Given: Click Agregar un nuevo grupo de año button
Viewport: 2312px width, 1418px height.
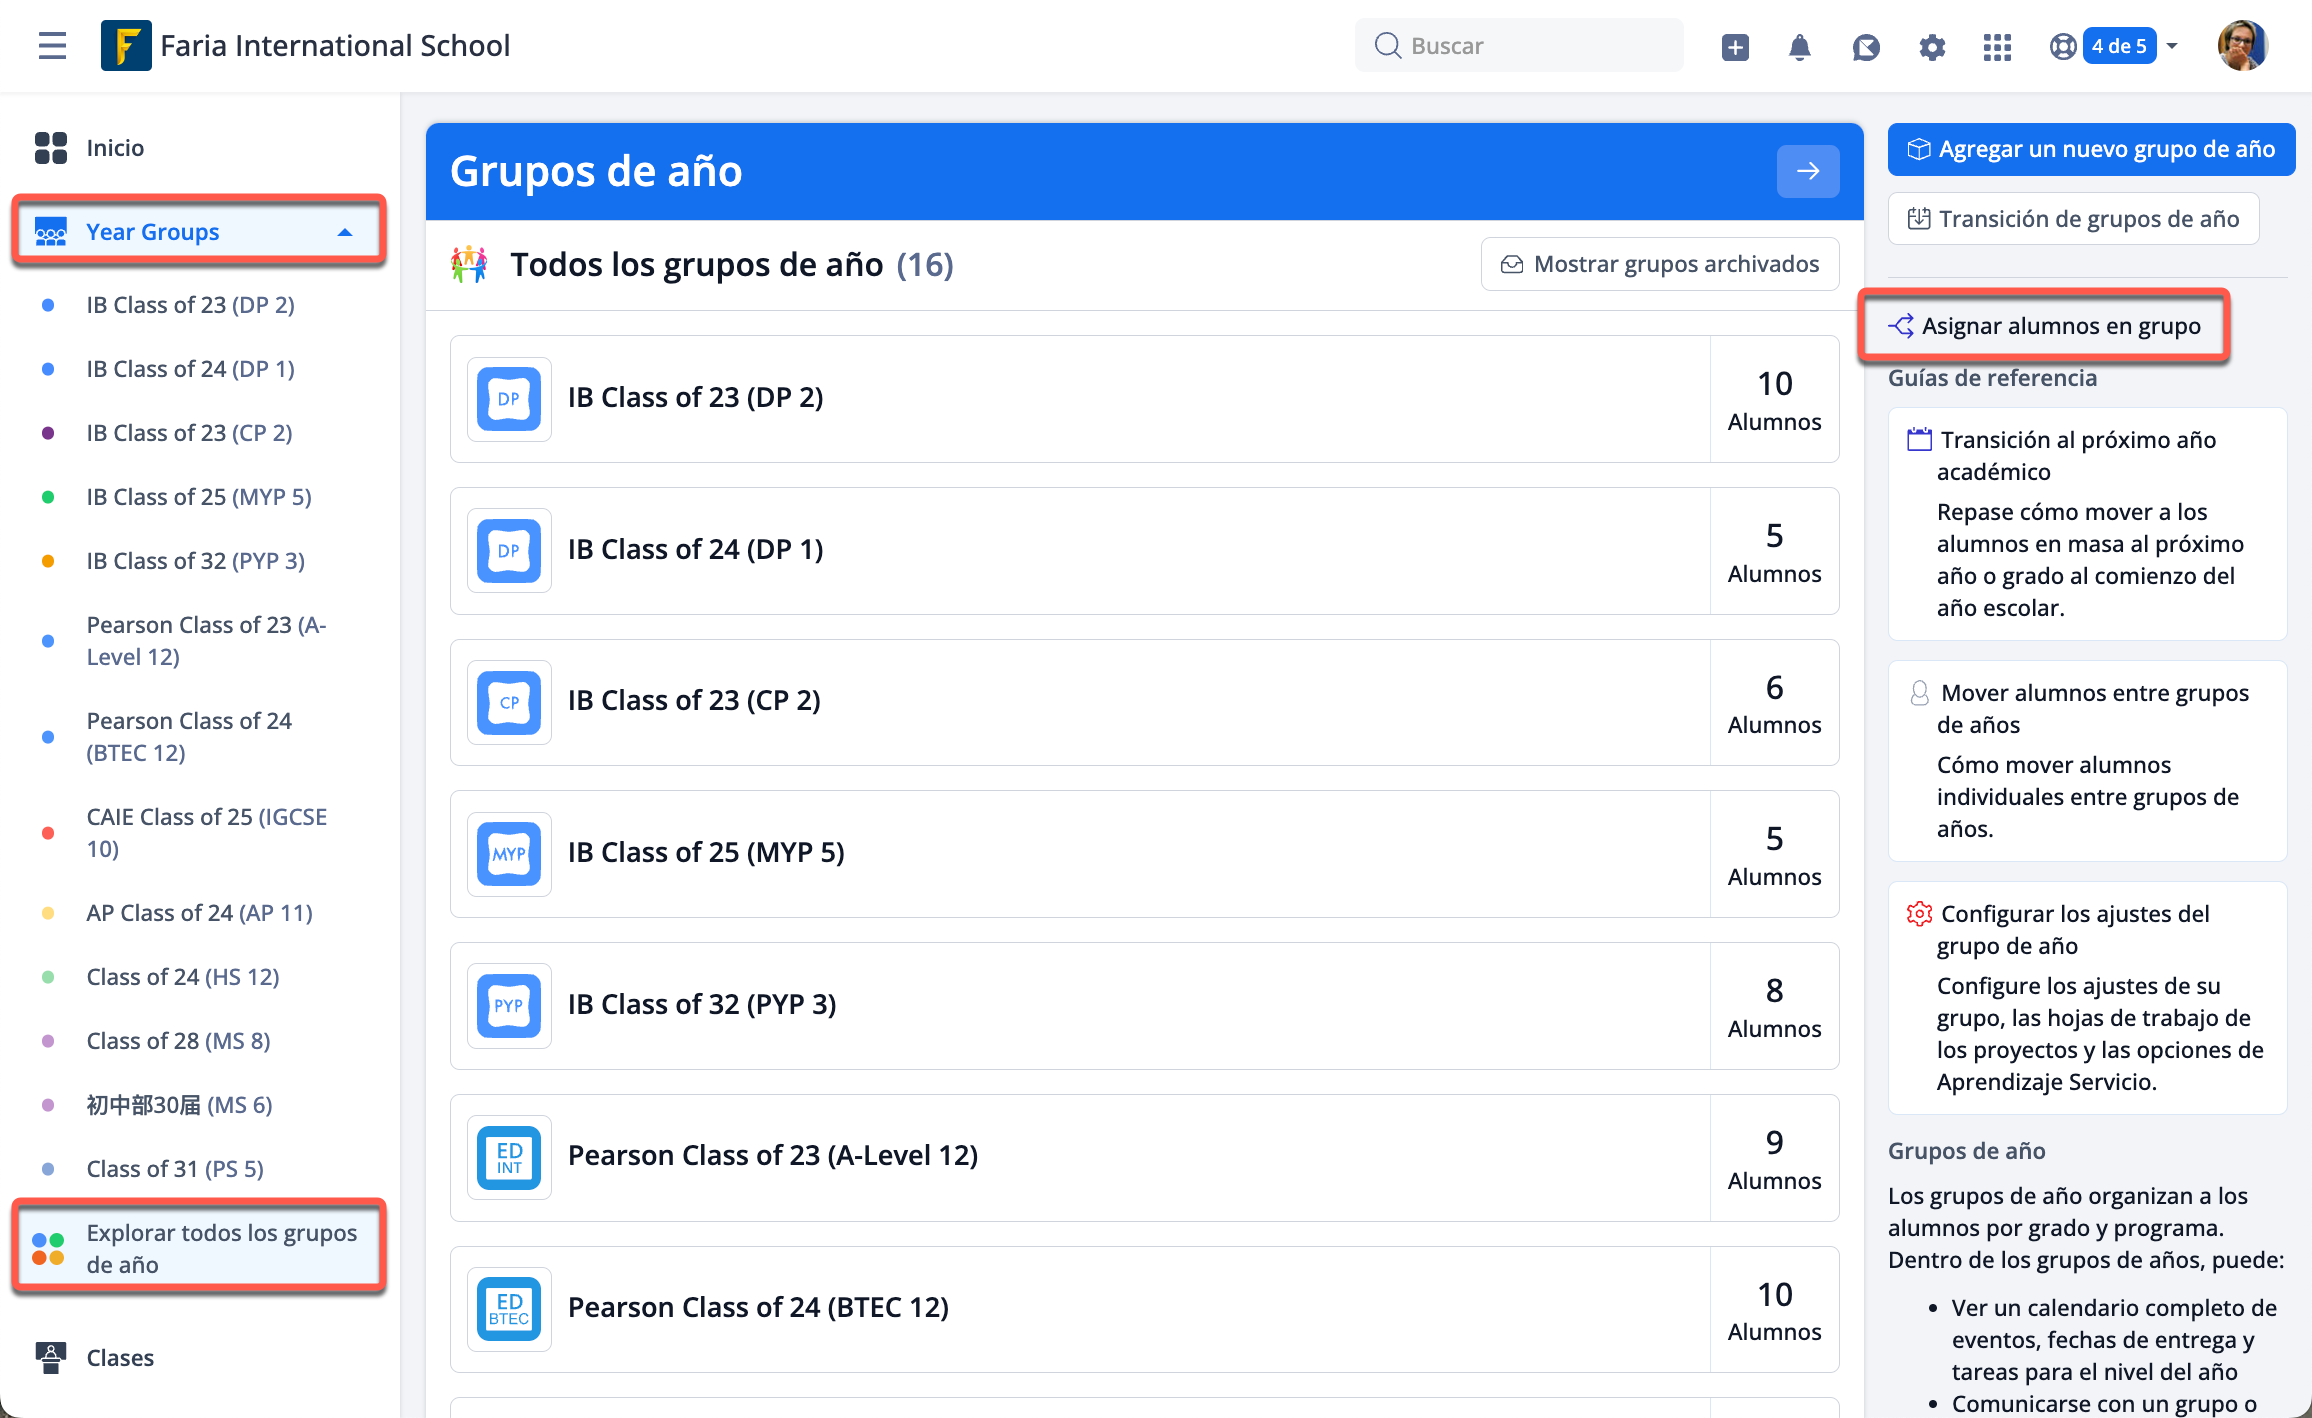Looking at the screenshot, I should 2091,149.
